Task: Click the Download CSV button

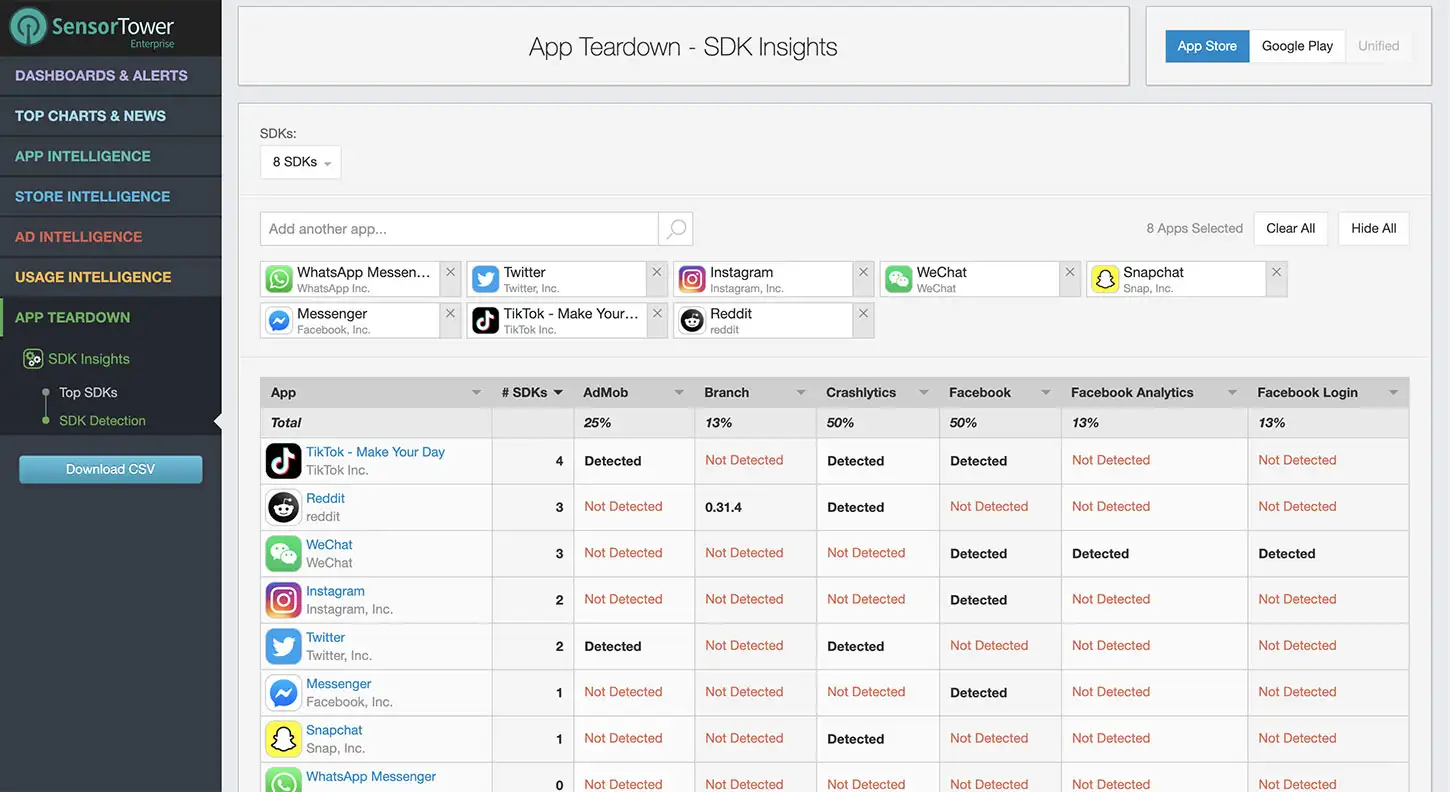Action: (x=111, y=469)
